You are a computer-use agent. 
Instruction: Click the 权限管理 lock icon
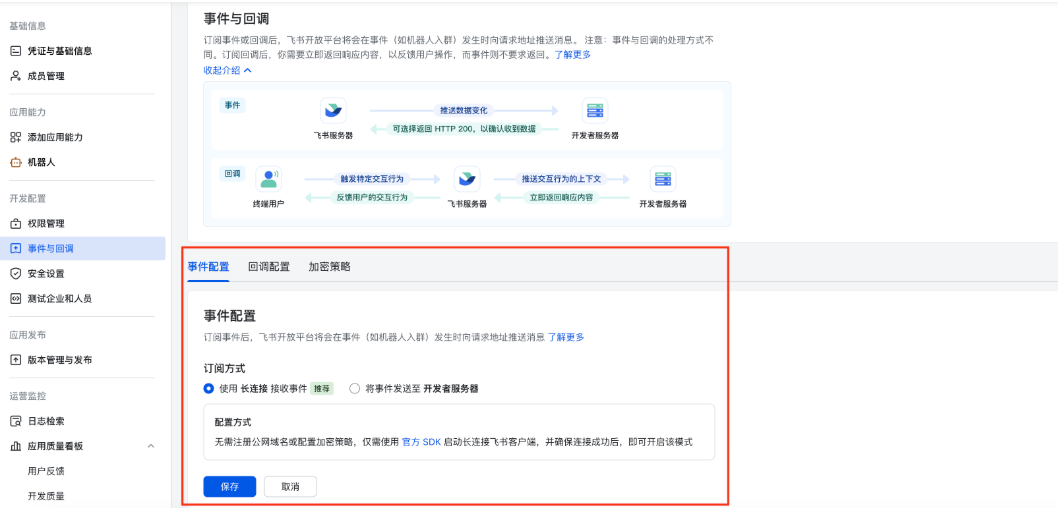(x=15, y=223)
